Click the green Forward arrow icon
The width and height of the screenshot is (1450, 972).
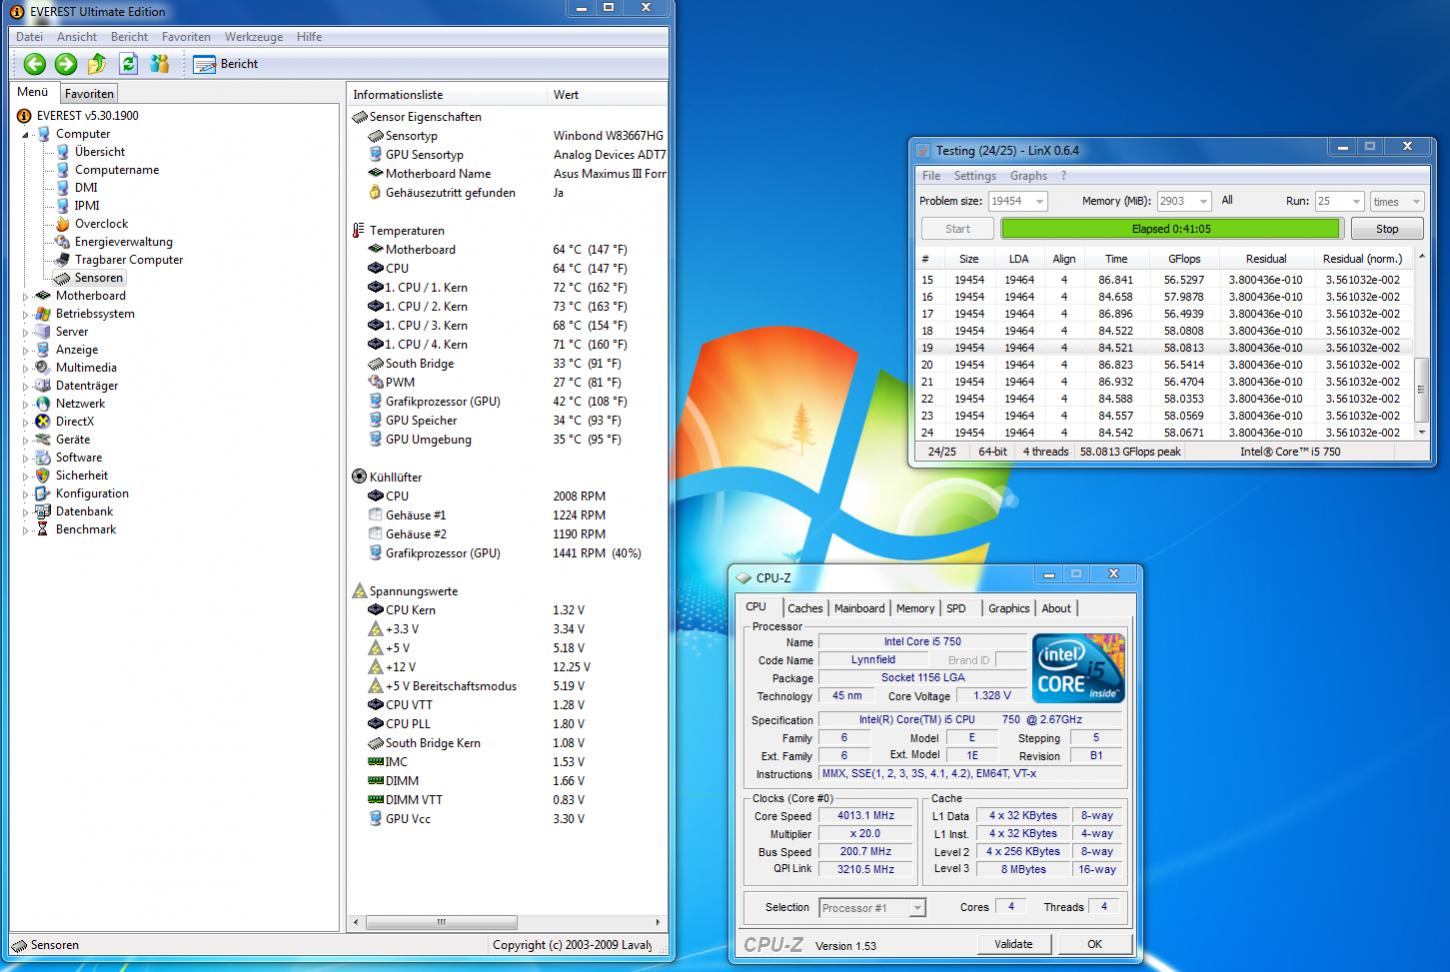(x=66, y=64)
